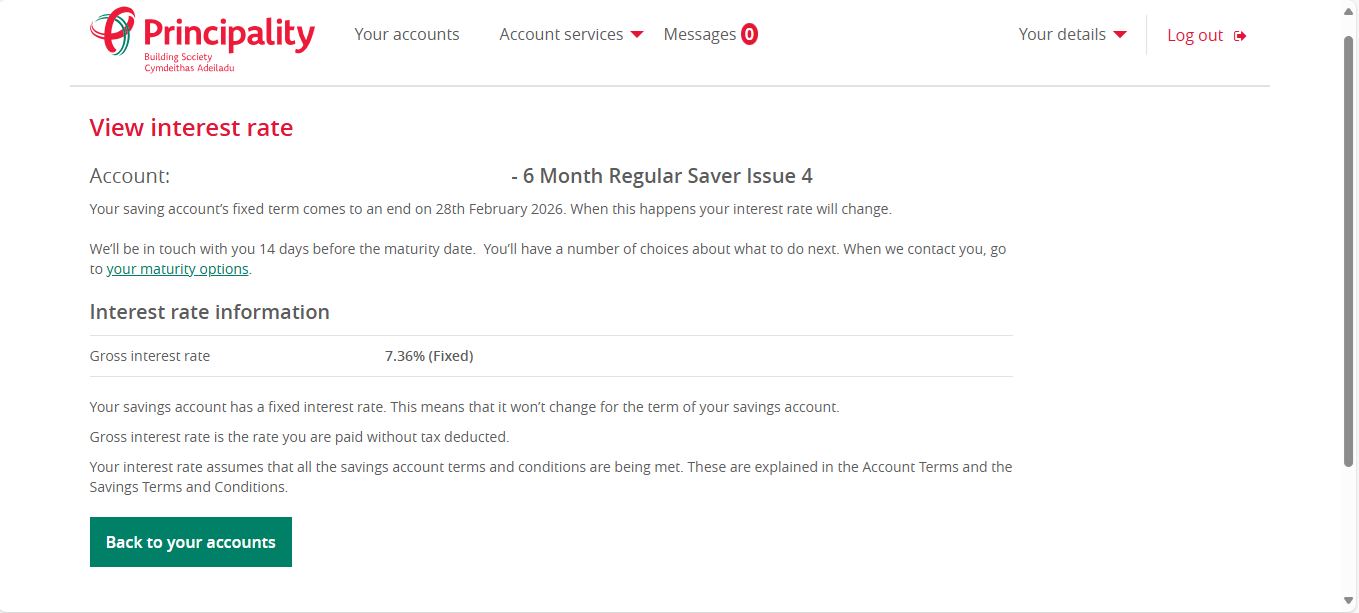
Task: Click the 7.36% (Fixed) rate value
Action: coord(429,356)
